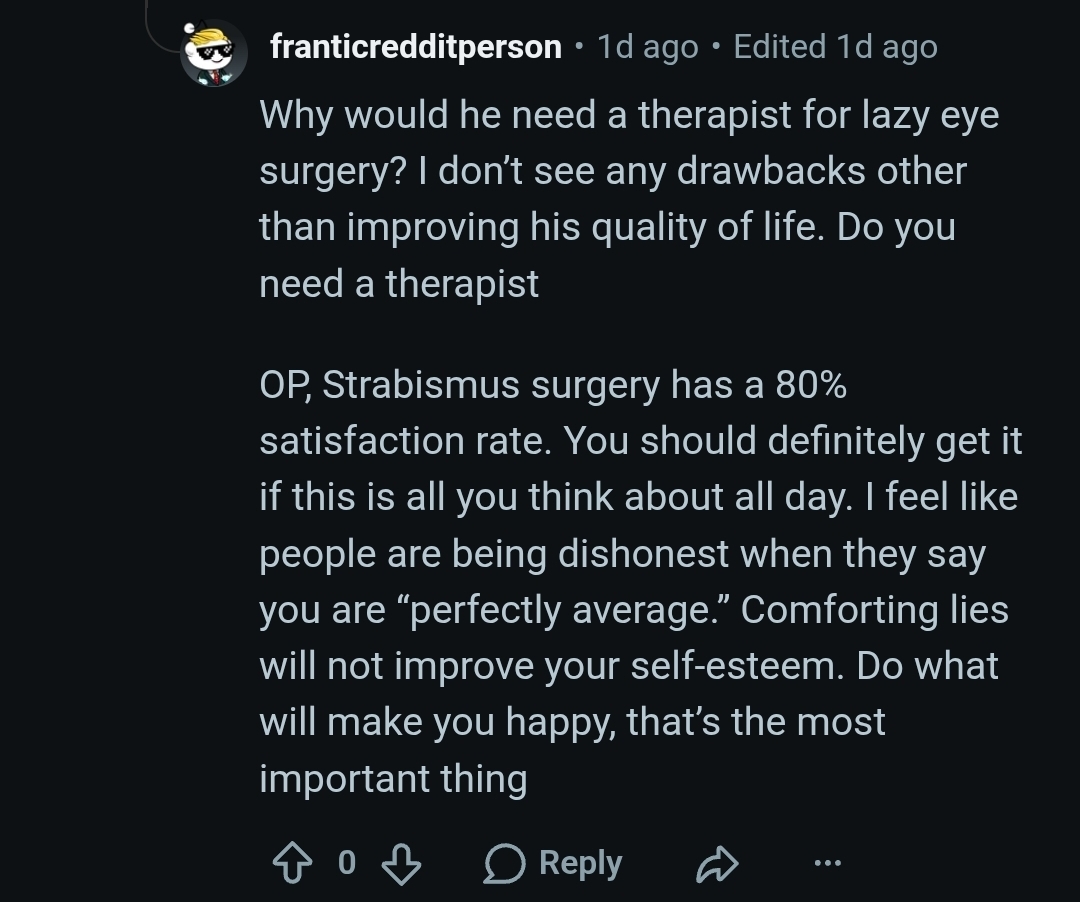
Task: Click the "1d ago" comment timestamp
Action: pos(647,47)
